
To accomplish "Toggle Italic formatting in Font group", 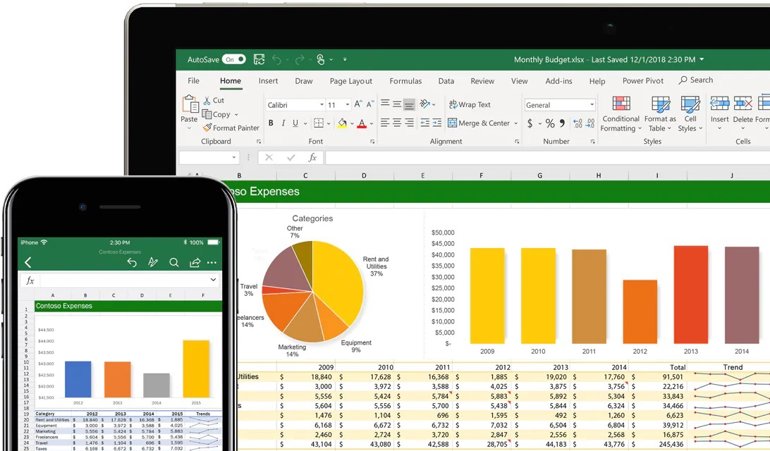I will click(284, 124).
